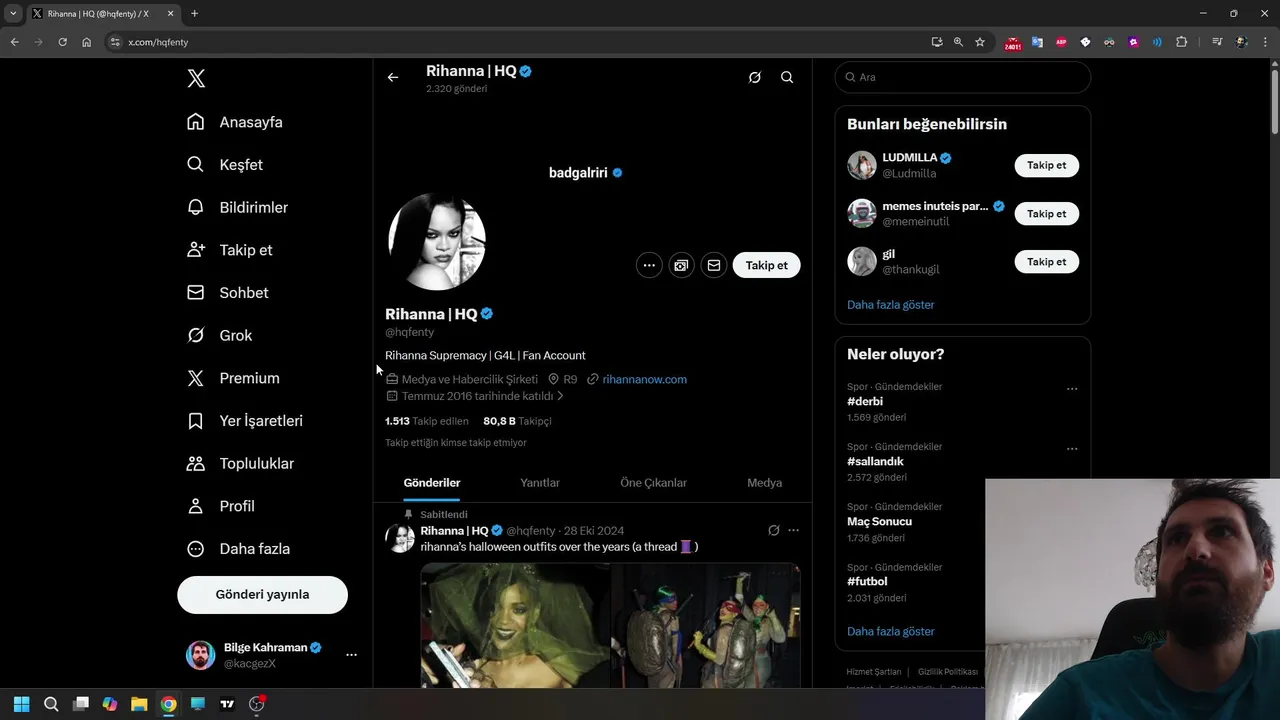The image size is (1280, 720).
Task: Reload the page in Chrome
Action: pyautogui.click(x=62, y=42)
